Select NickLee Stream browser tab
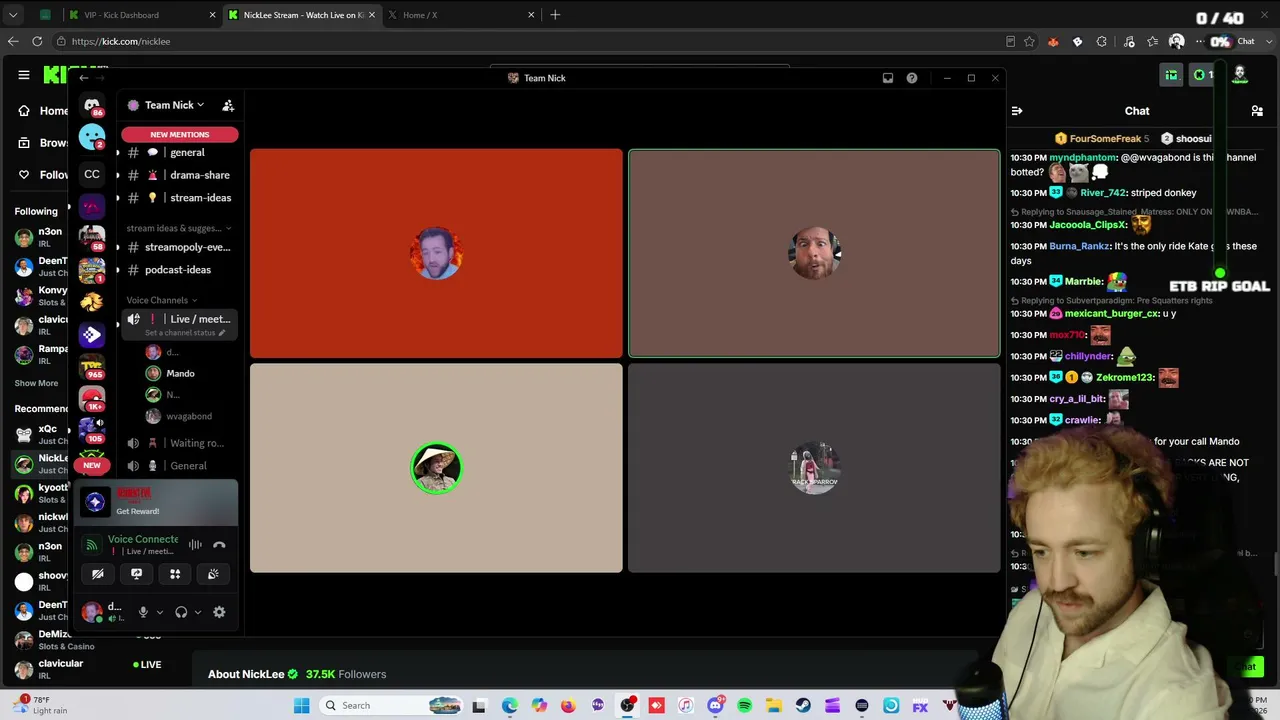The width and height of the screenshot is (1280, 720). click(x=300, y=15)
